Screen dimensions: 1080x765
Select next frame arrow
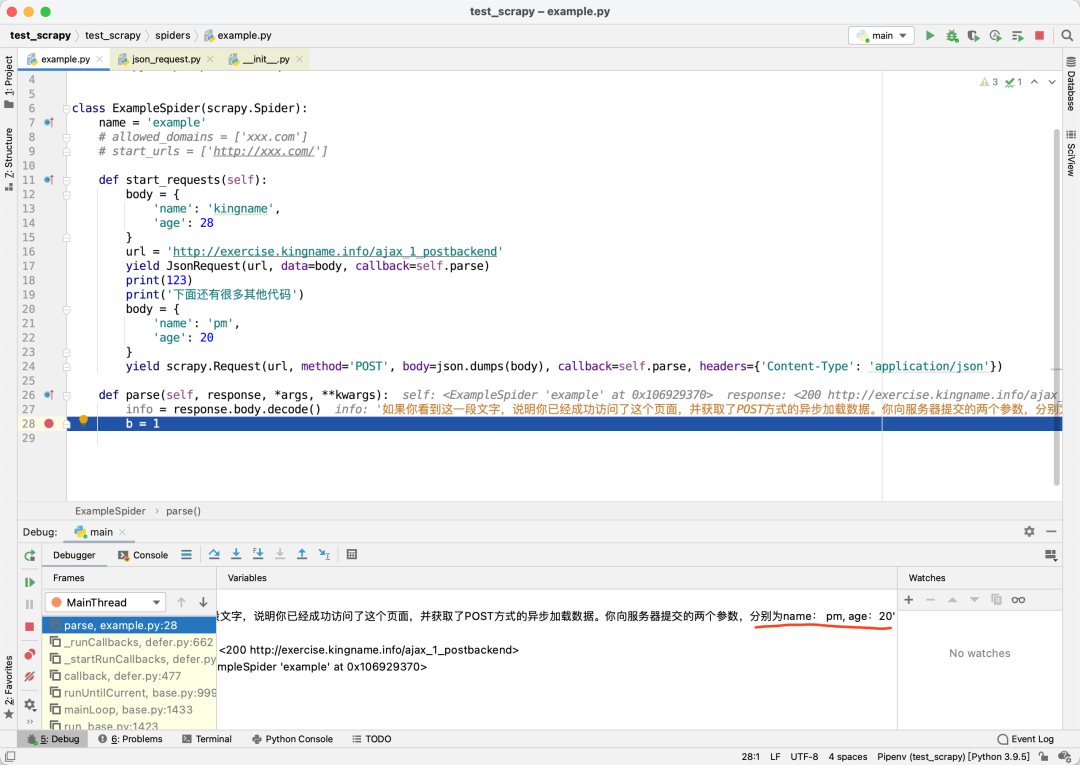203,602
